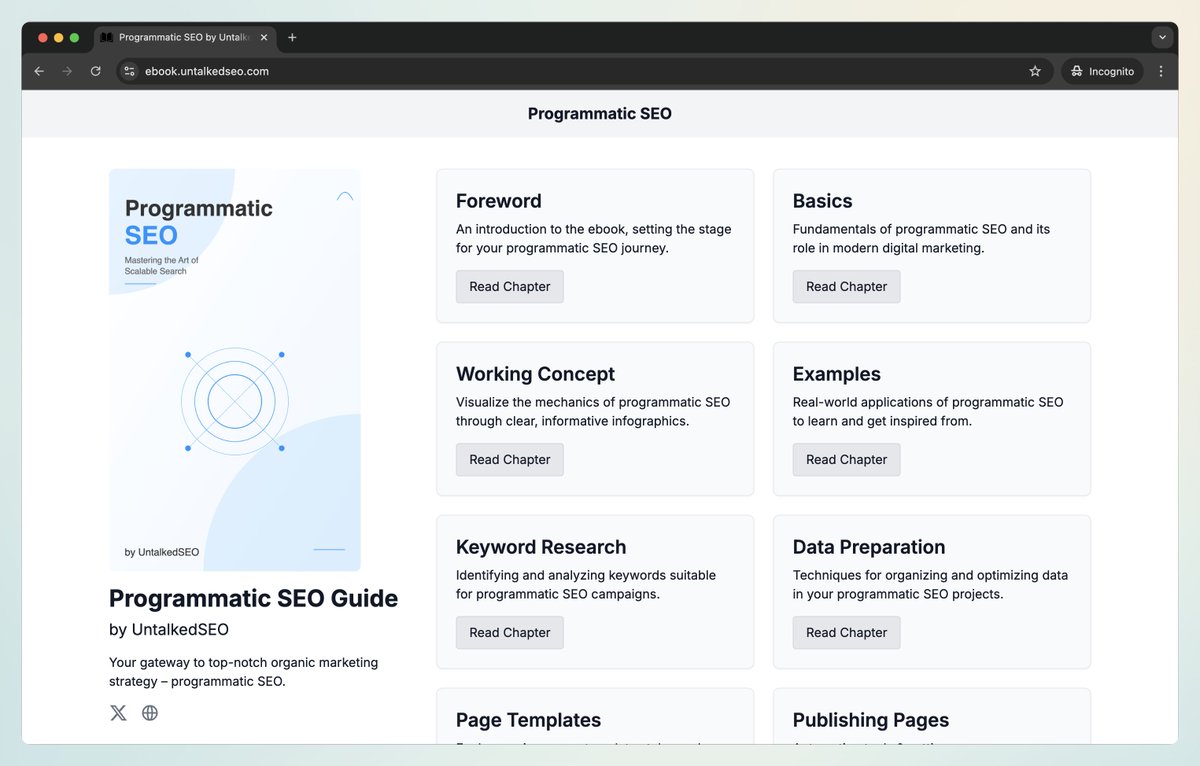Close the Programmatic SEO browser tab
1200x766 pixels.
[x=264, y=37]
